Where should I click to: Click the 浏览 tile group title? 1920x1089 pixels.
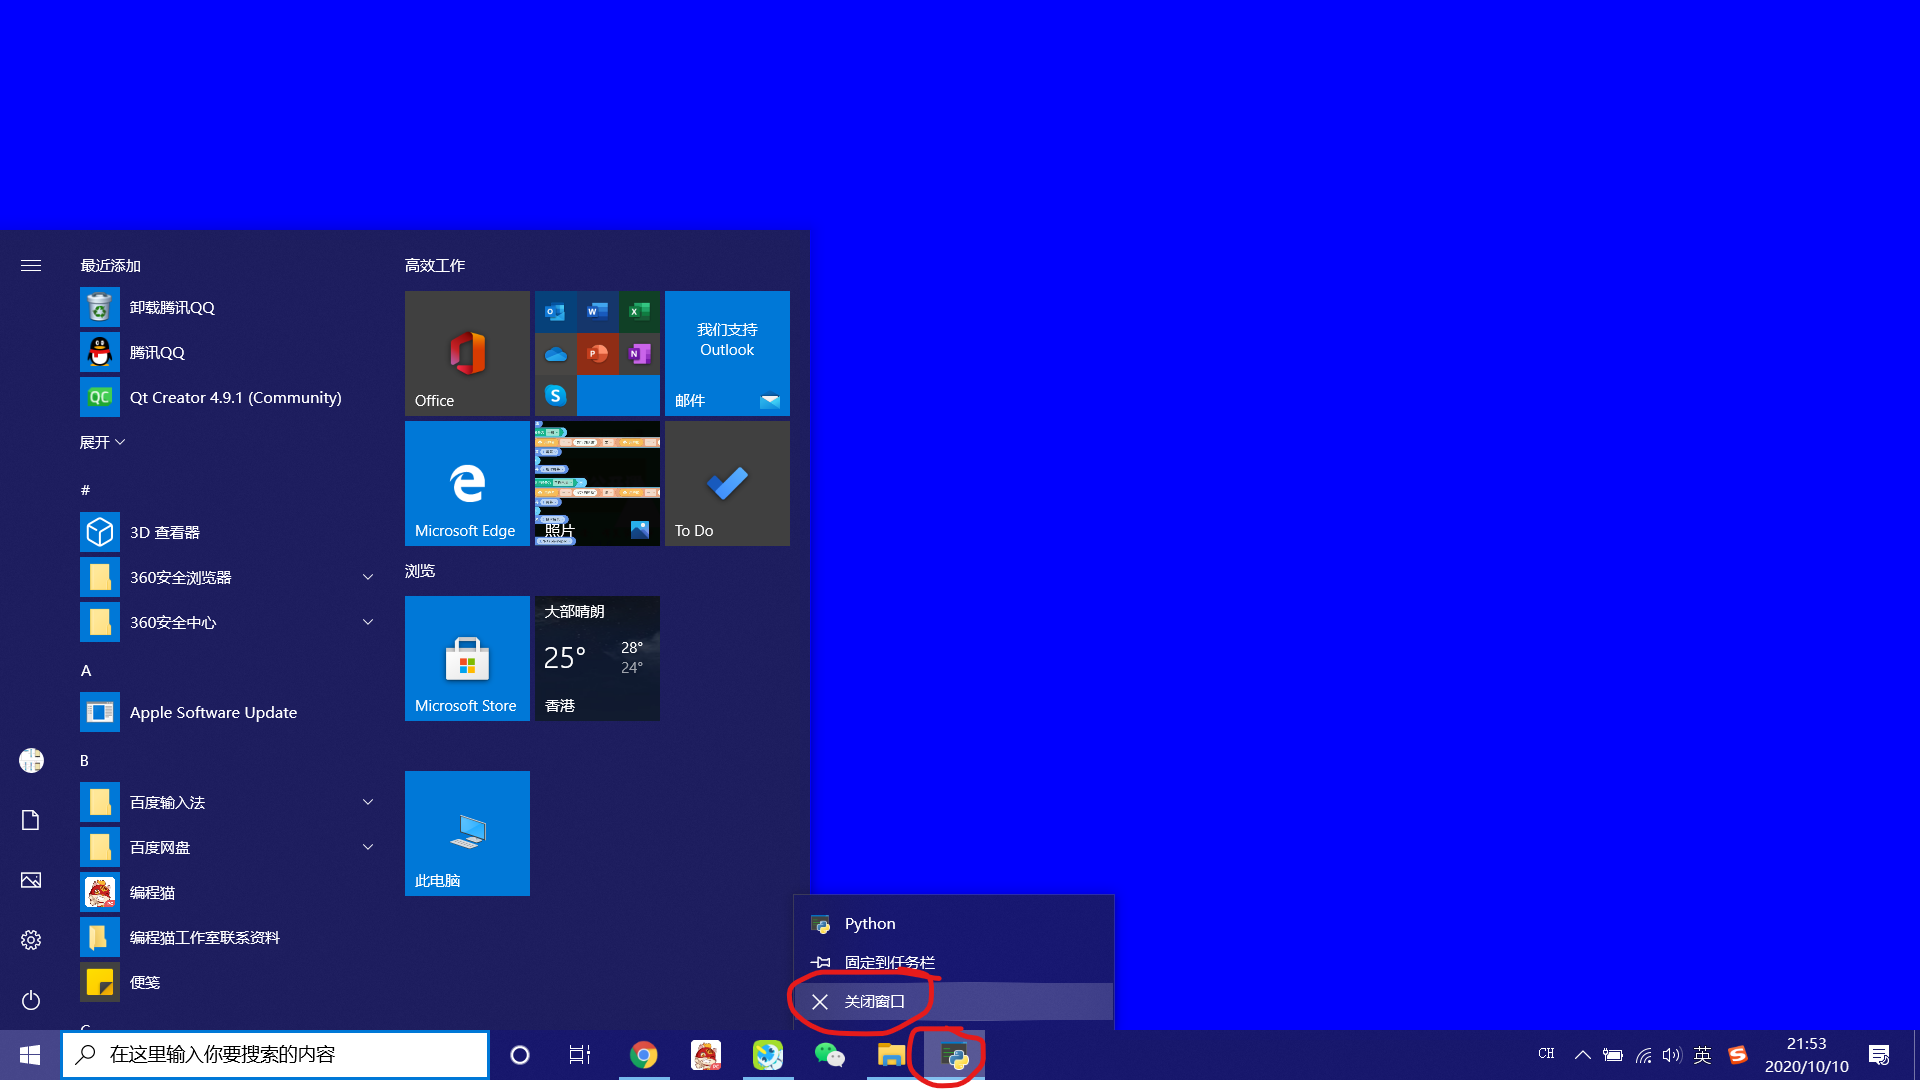(420, 570)
